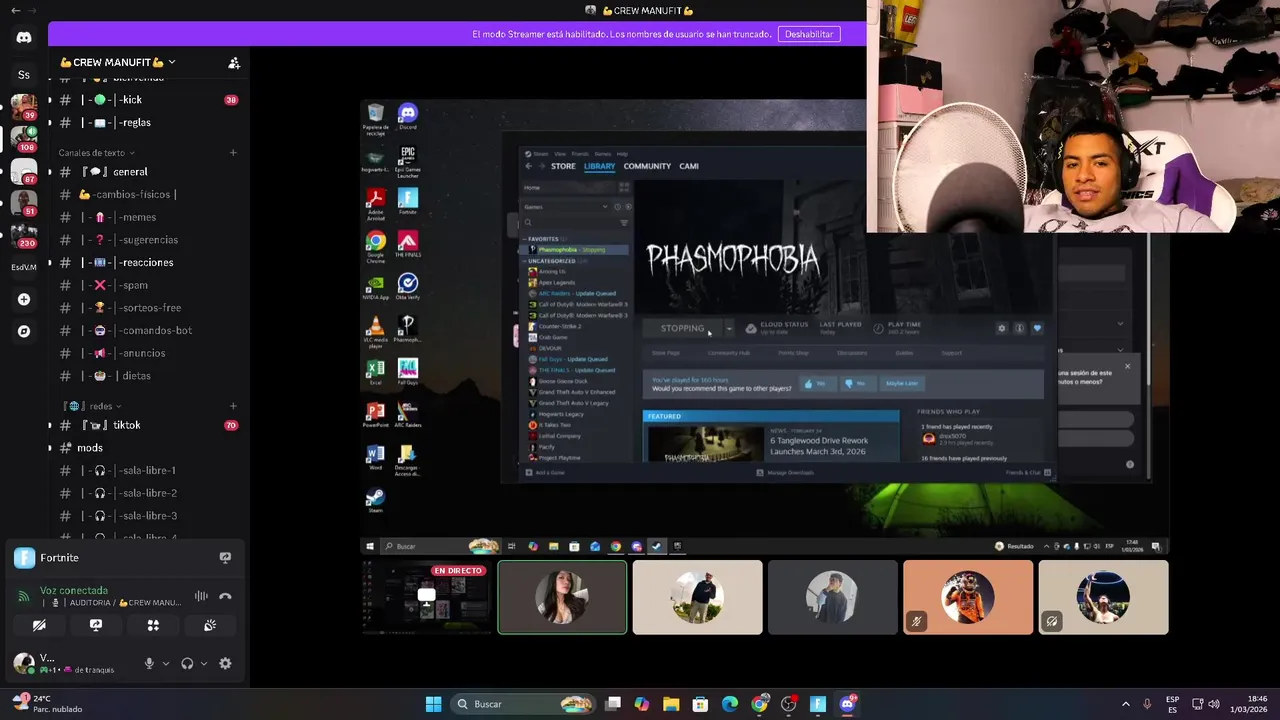Toggle microphone mute in user panel
Screen dimensions: 1280x720
tap(149, 663)
